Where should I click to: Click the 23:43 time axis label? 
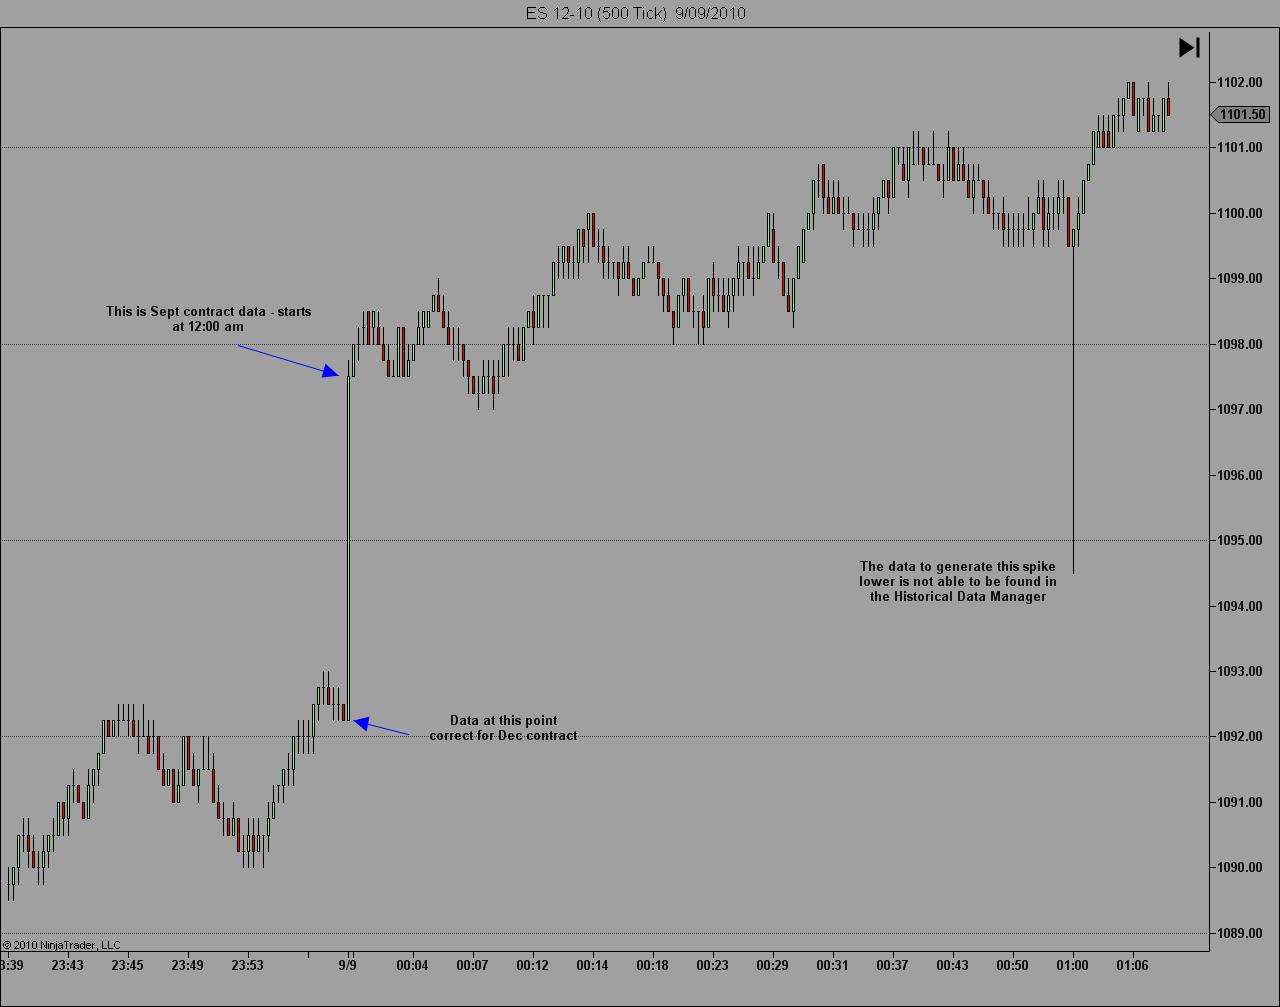68,966
